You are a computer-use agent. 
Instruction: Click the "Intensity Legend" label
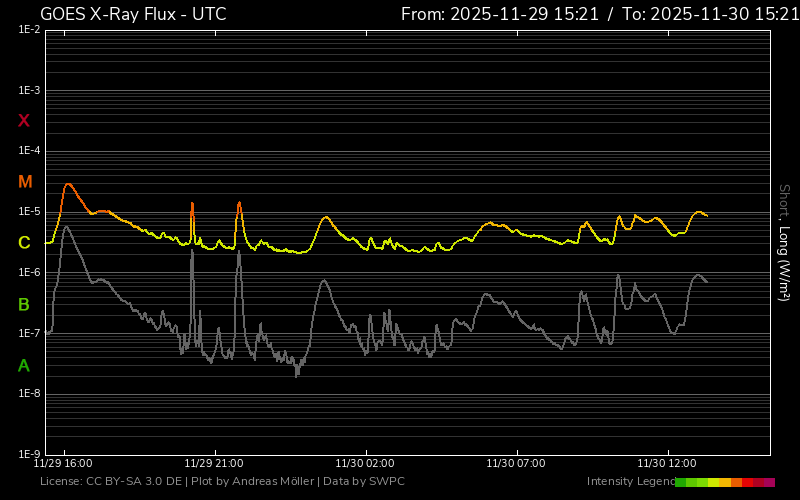(631, 481)
